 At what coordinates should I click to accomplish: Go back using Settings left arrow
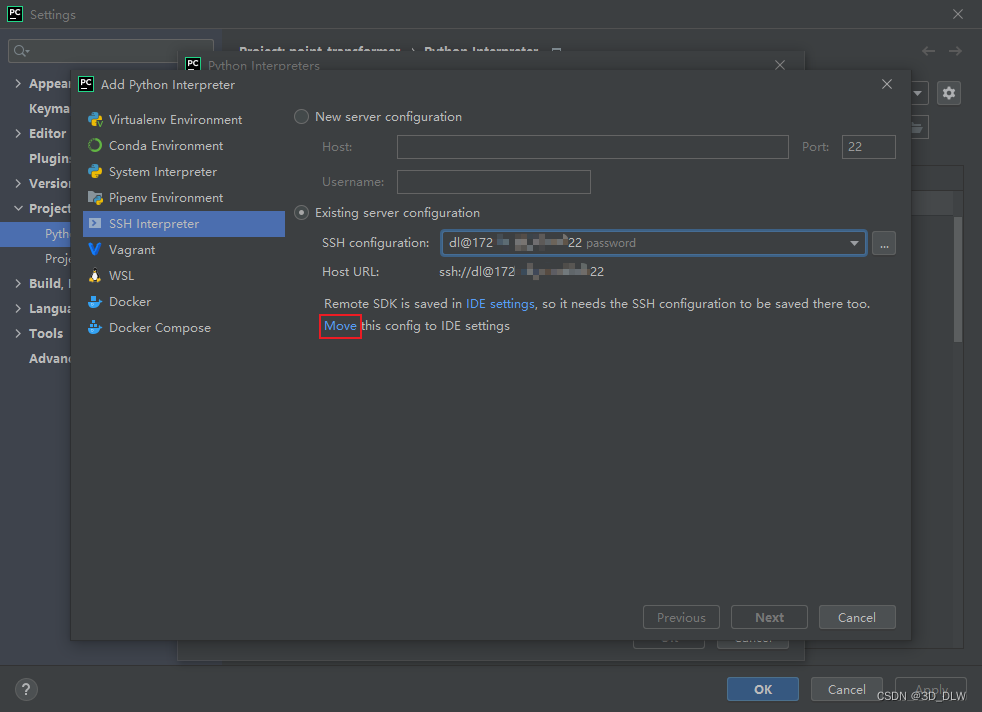(928, 51)
